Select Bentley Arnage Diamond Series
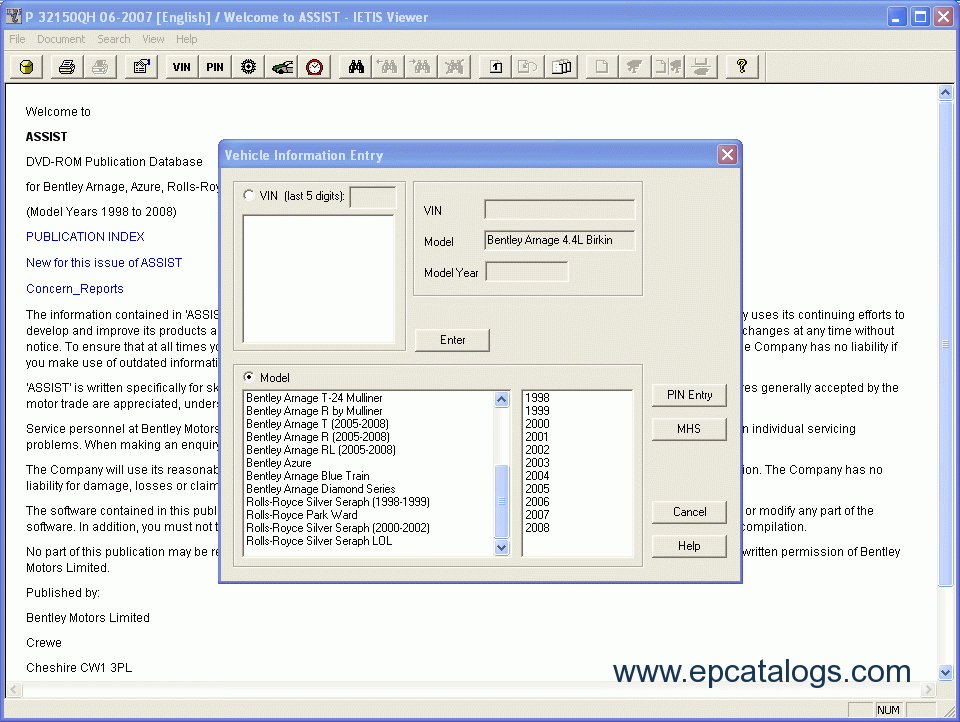 click(321, 489)
